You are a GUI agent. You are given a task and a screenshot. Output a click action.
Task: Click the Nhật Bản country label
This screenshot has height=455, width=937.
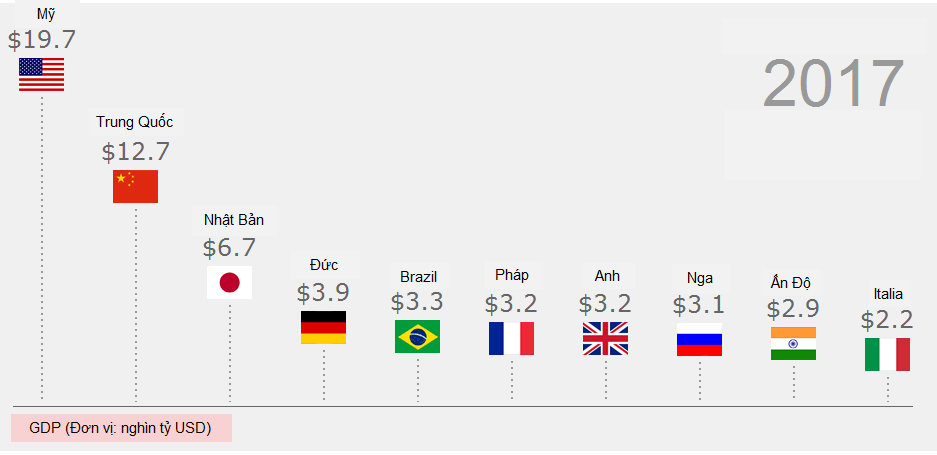coord(233,220)
